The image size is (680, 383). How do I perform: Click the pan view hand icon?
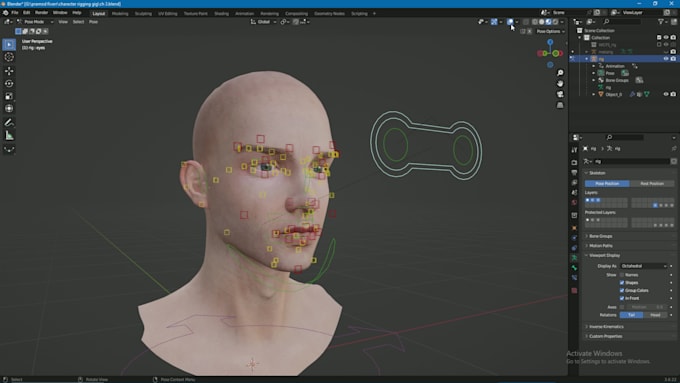pos(560,83)
